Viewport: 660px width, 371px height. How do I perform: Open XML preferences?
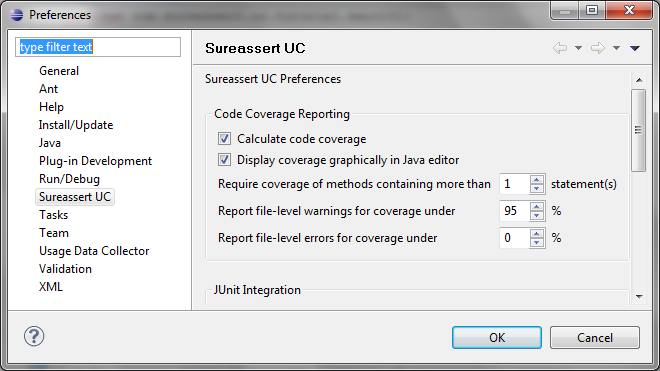[51, 287]
